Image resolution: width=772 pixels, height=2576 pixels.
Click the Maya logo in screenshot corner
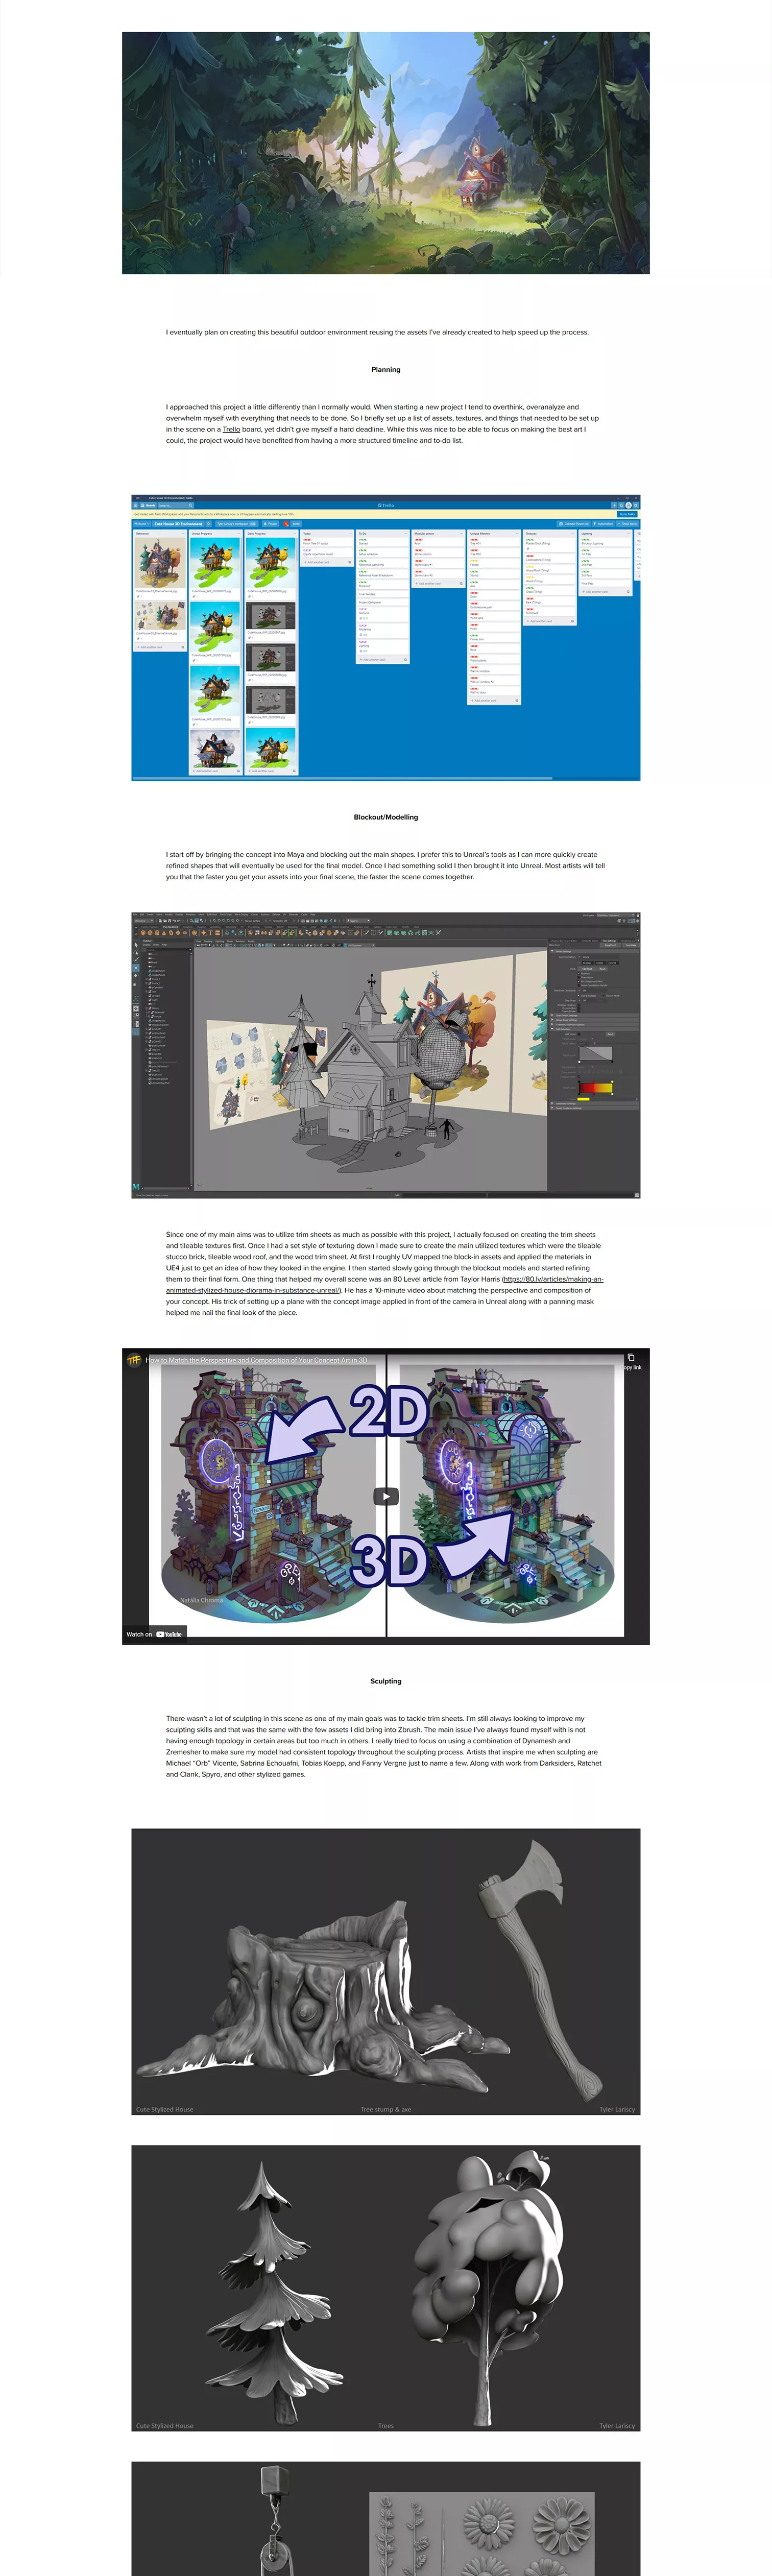click(x=136, y=1187)
